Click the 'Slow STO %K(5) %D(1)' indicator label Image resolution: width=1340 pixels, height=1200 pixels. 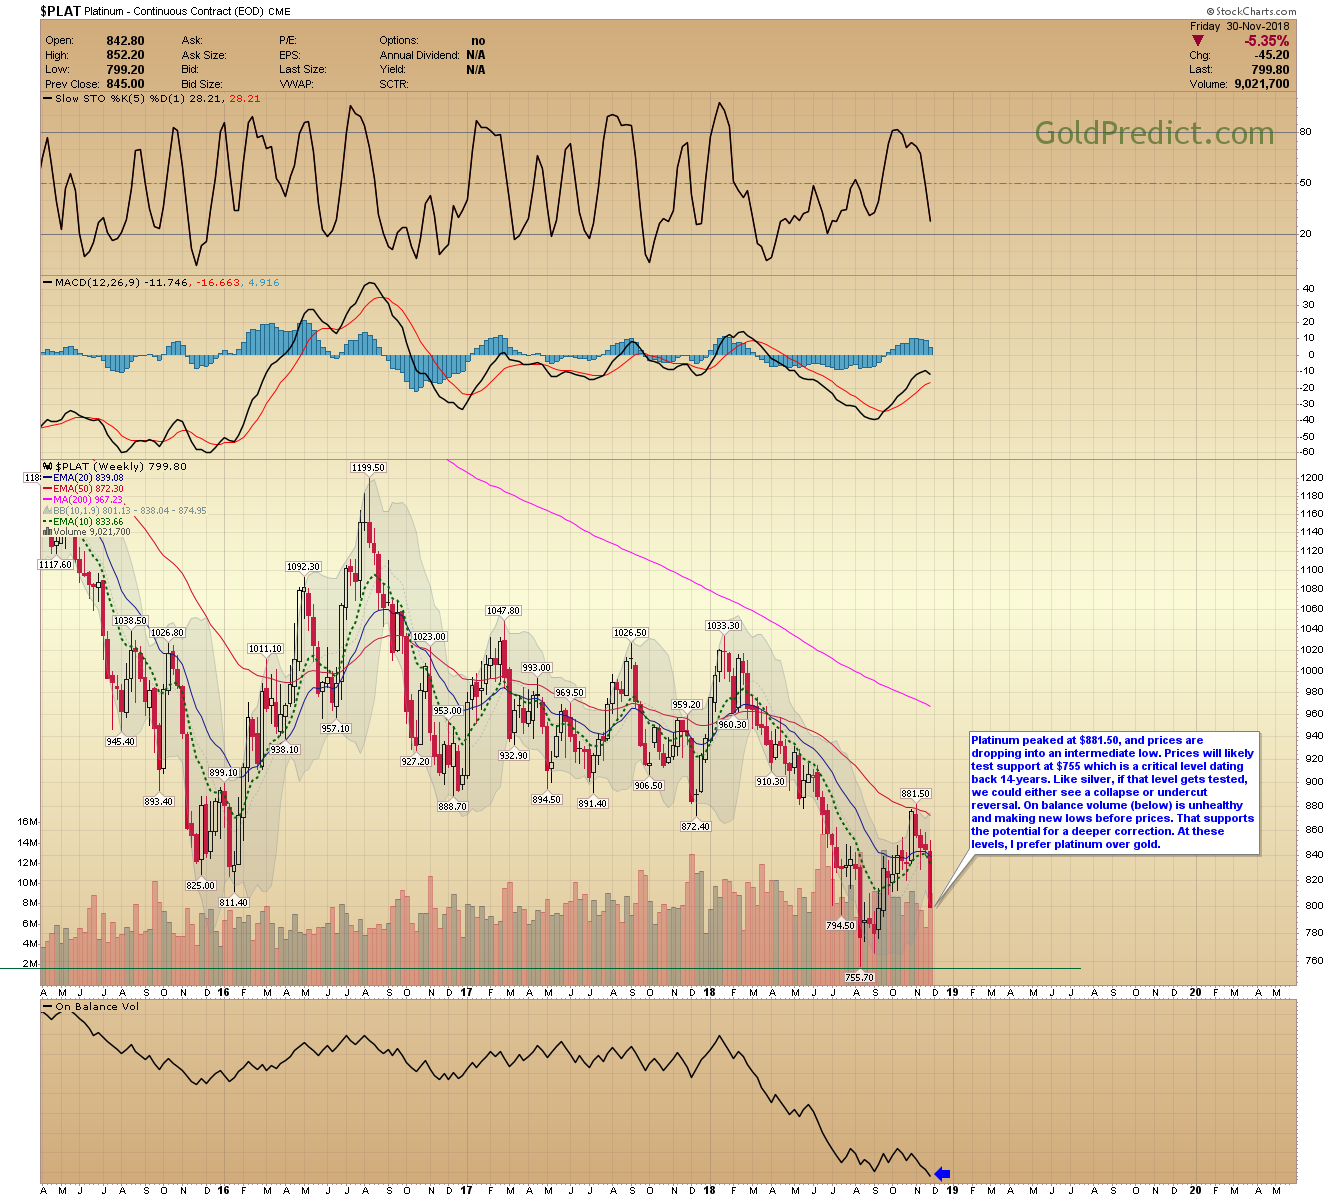(x=120, y=99)
